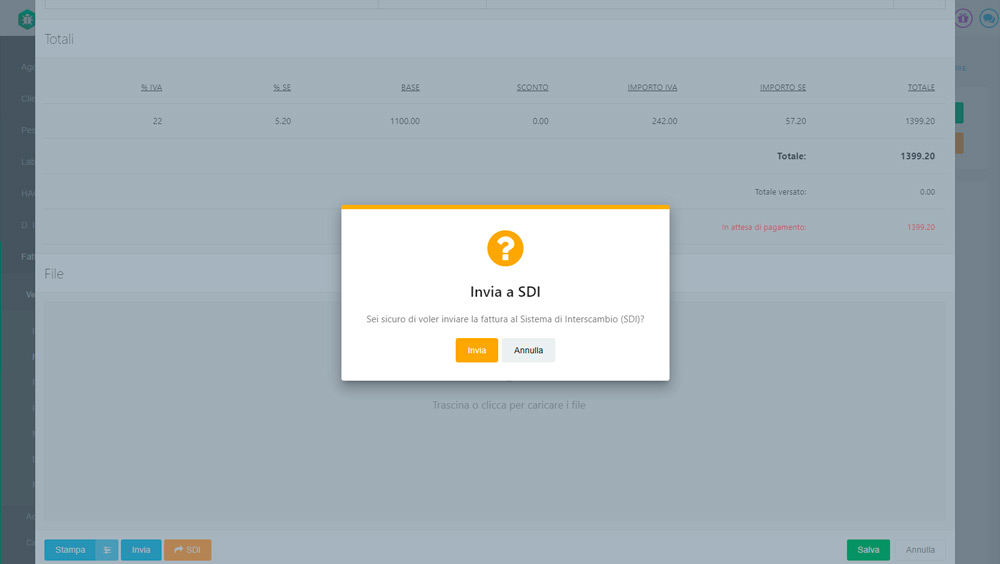This screenshot has width=1000, height=564.
Task: Click the purple icon in top bar
Action: coord(964,18)
